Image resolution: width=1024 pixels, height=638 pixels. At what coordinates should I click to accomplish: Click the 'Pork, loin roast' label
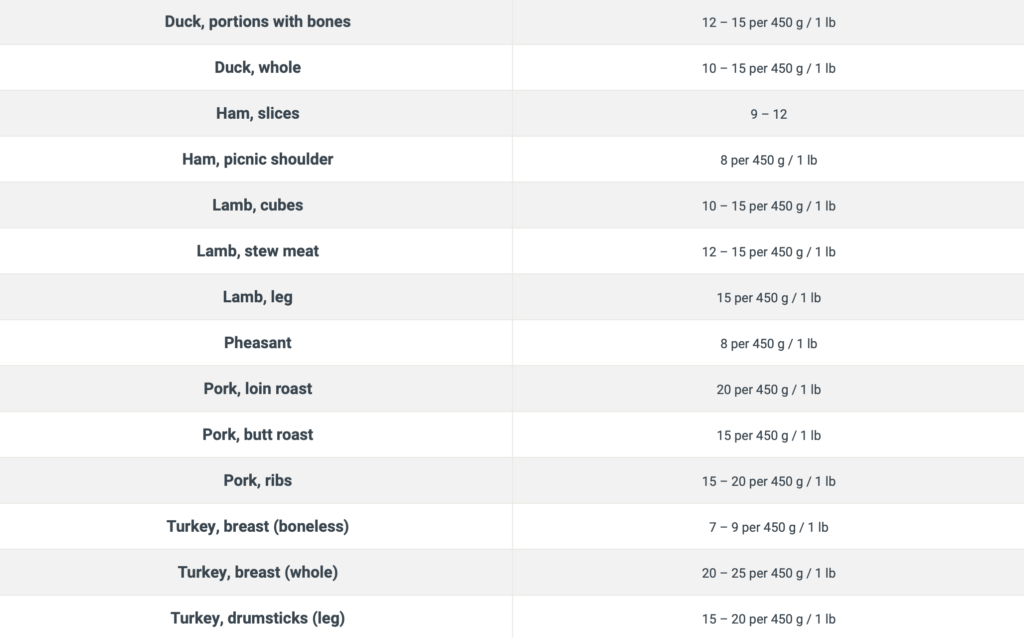click(x=257, y=389)
